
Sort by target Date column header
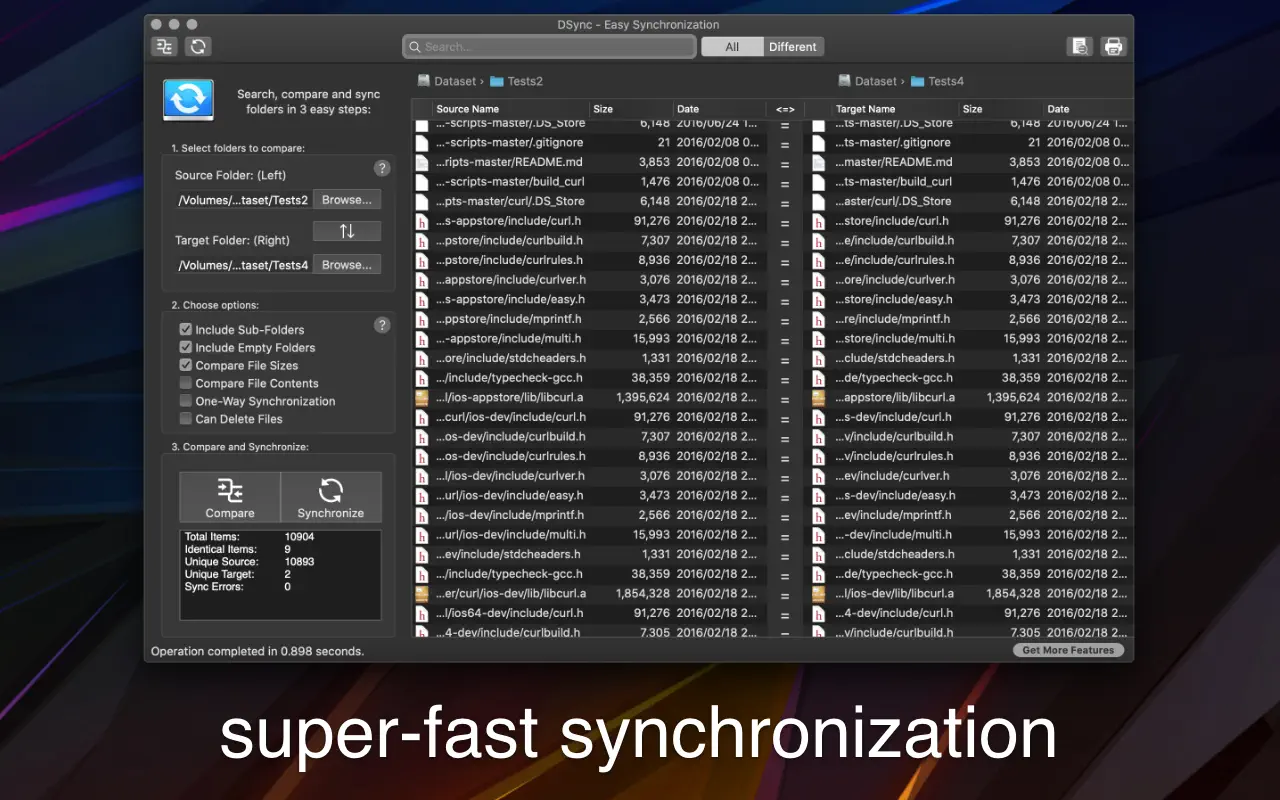coord(1088,109)
